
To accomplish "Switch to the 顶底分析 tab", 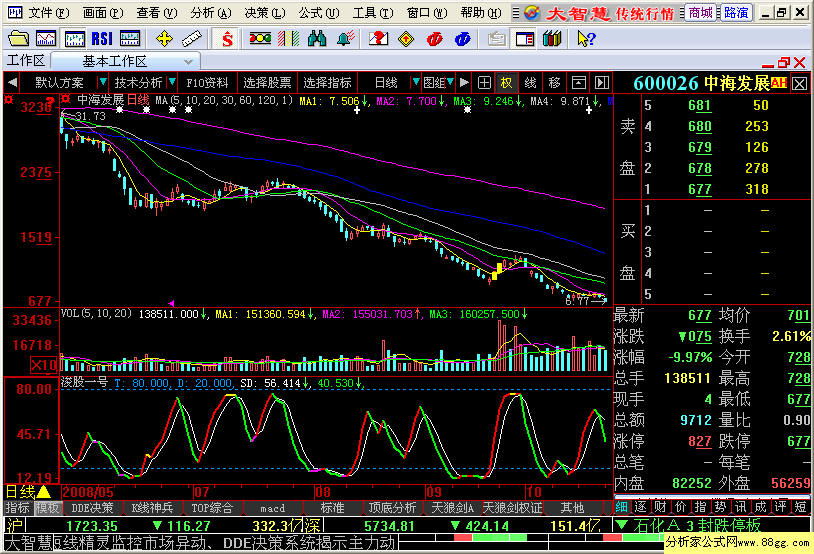I will pyautogui.click(x=392, y=508).
